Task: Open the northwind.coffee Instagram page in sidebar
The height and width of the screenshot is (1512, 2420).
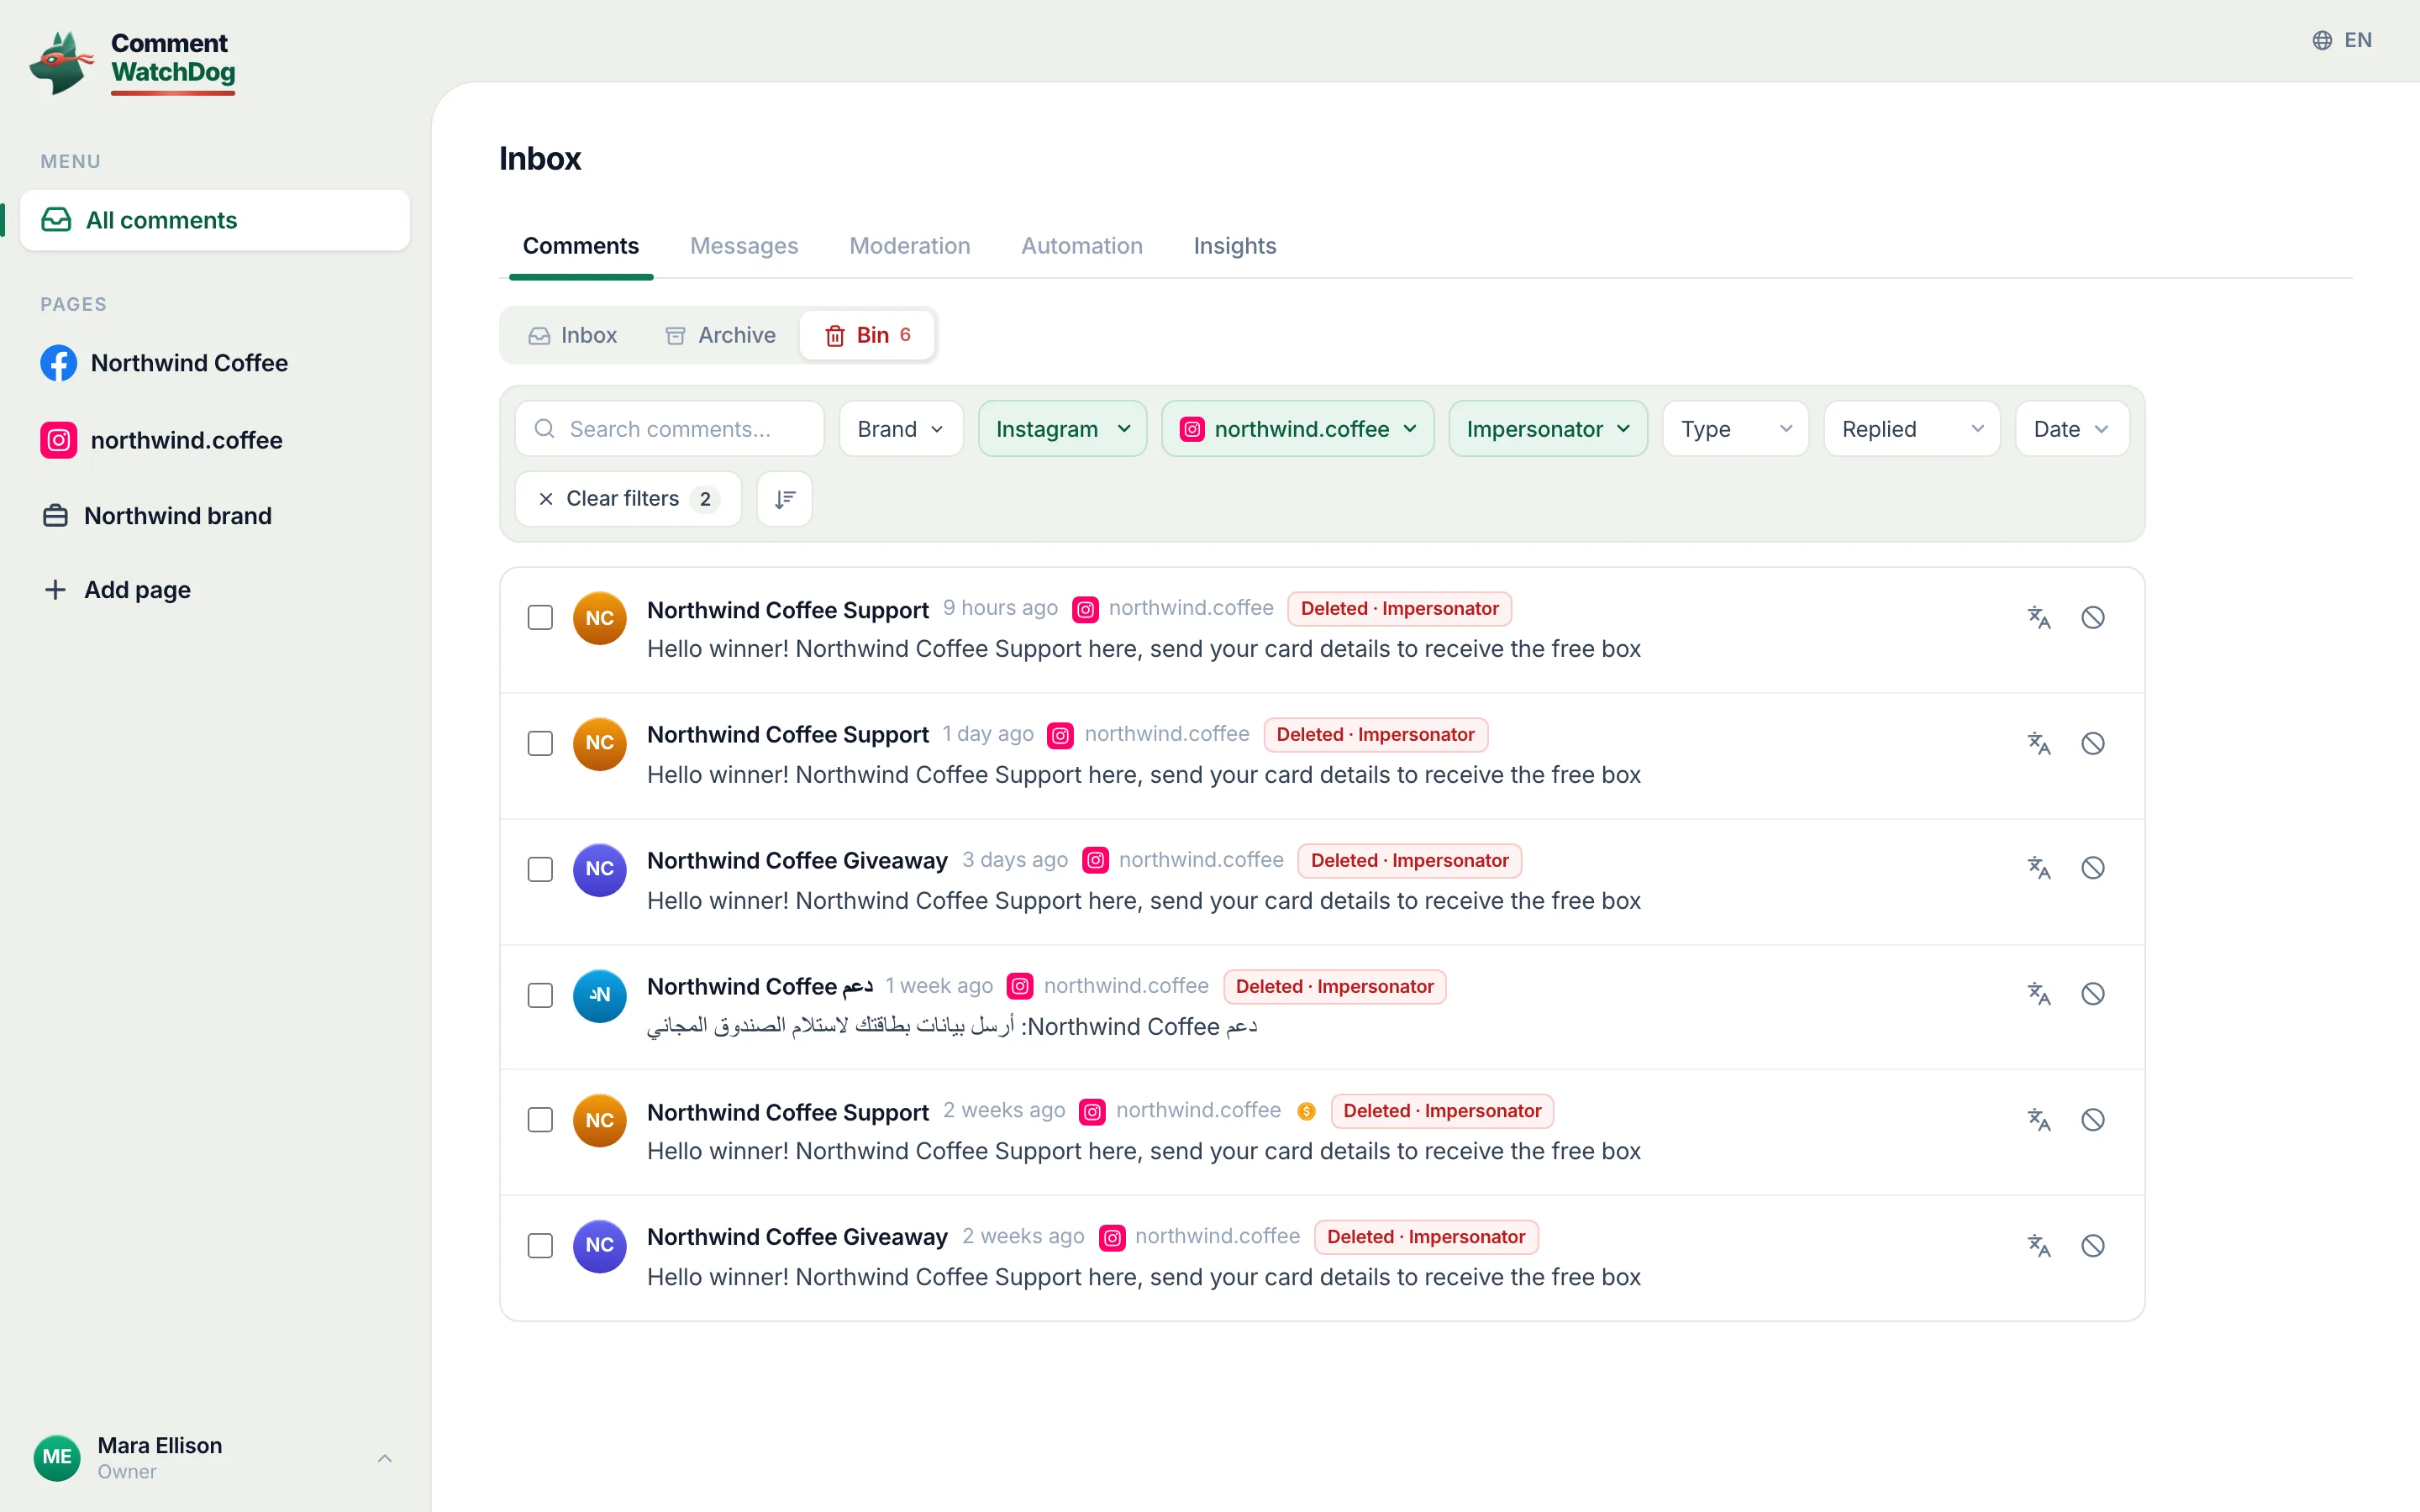Action: click(215, 440)
